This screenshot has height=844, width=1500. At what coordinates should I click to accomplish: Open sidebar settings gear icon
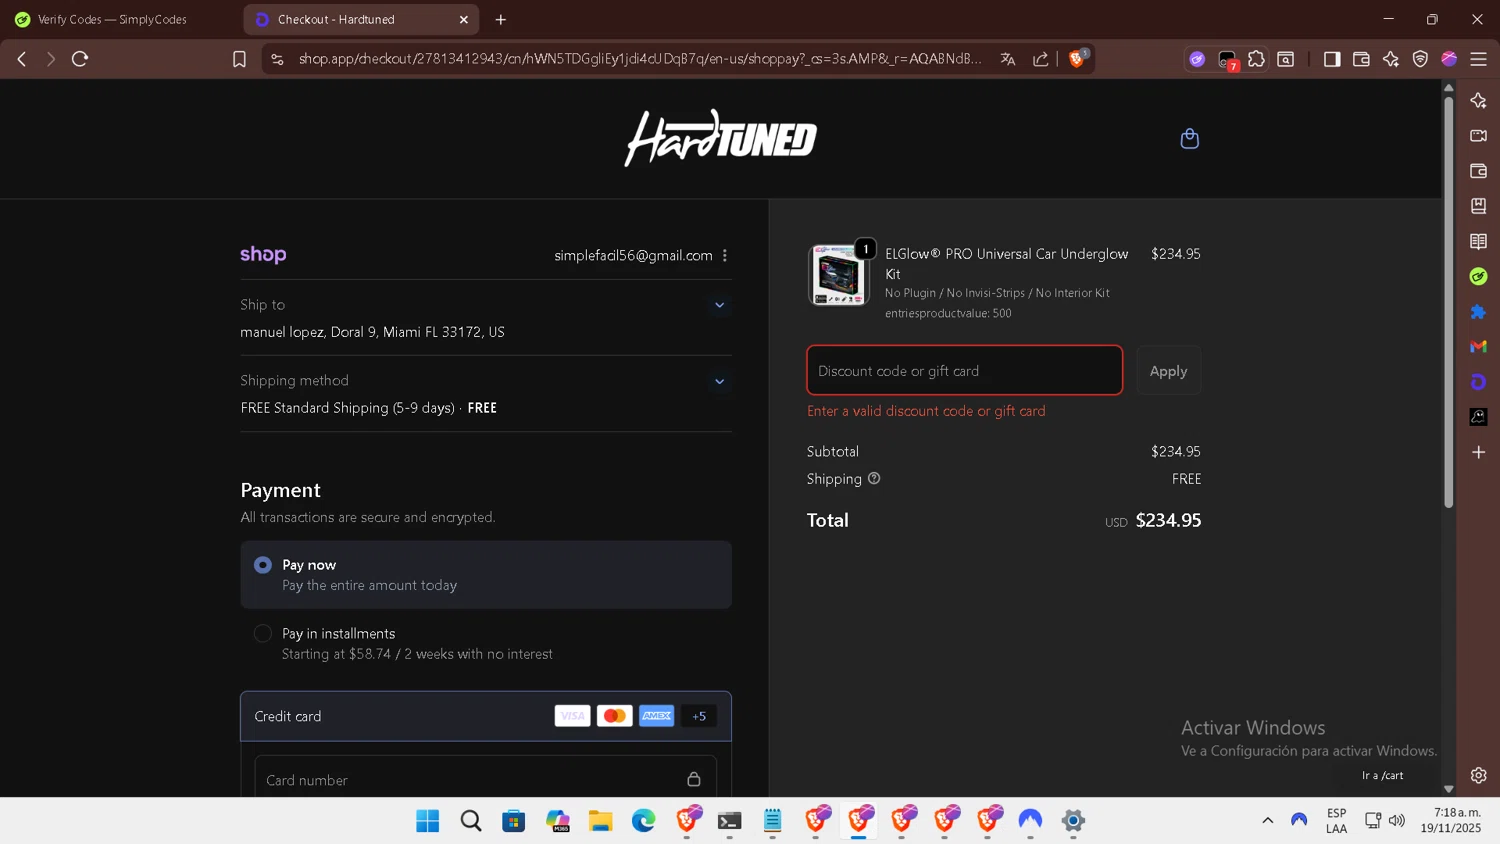(x=1478, y=775)
